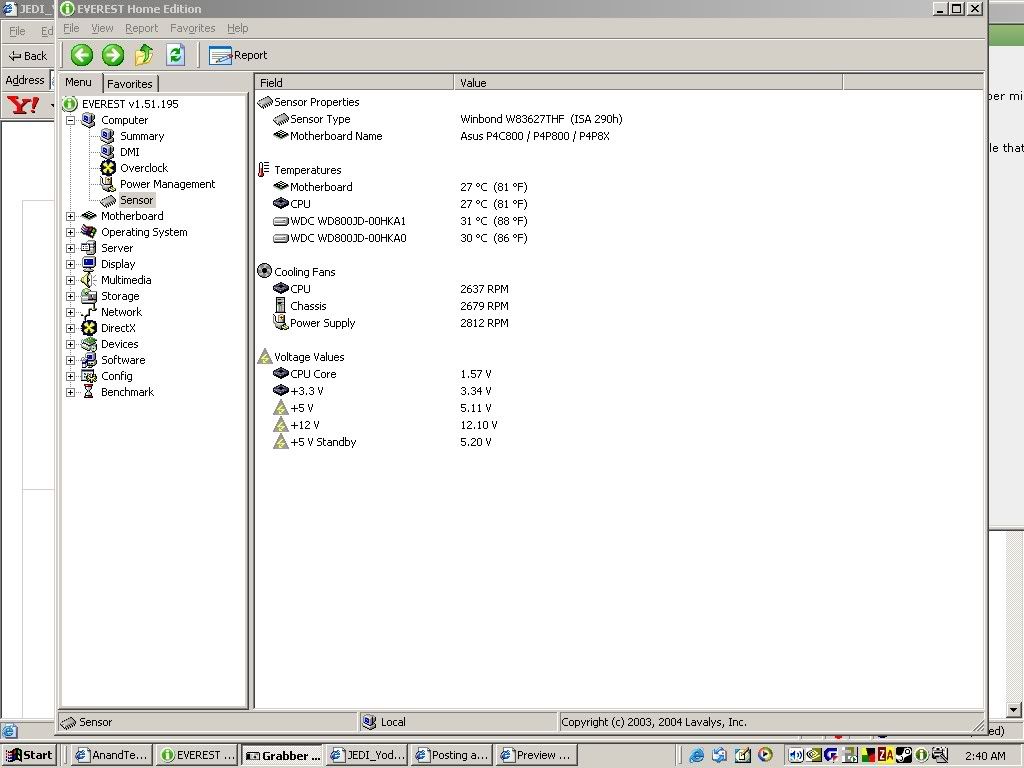Image resolution: width=1024 pixels, height=768 pixels.
Task: Open the File menu in EVEREST
Action: [71, 28]
